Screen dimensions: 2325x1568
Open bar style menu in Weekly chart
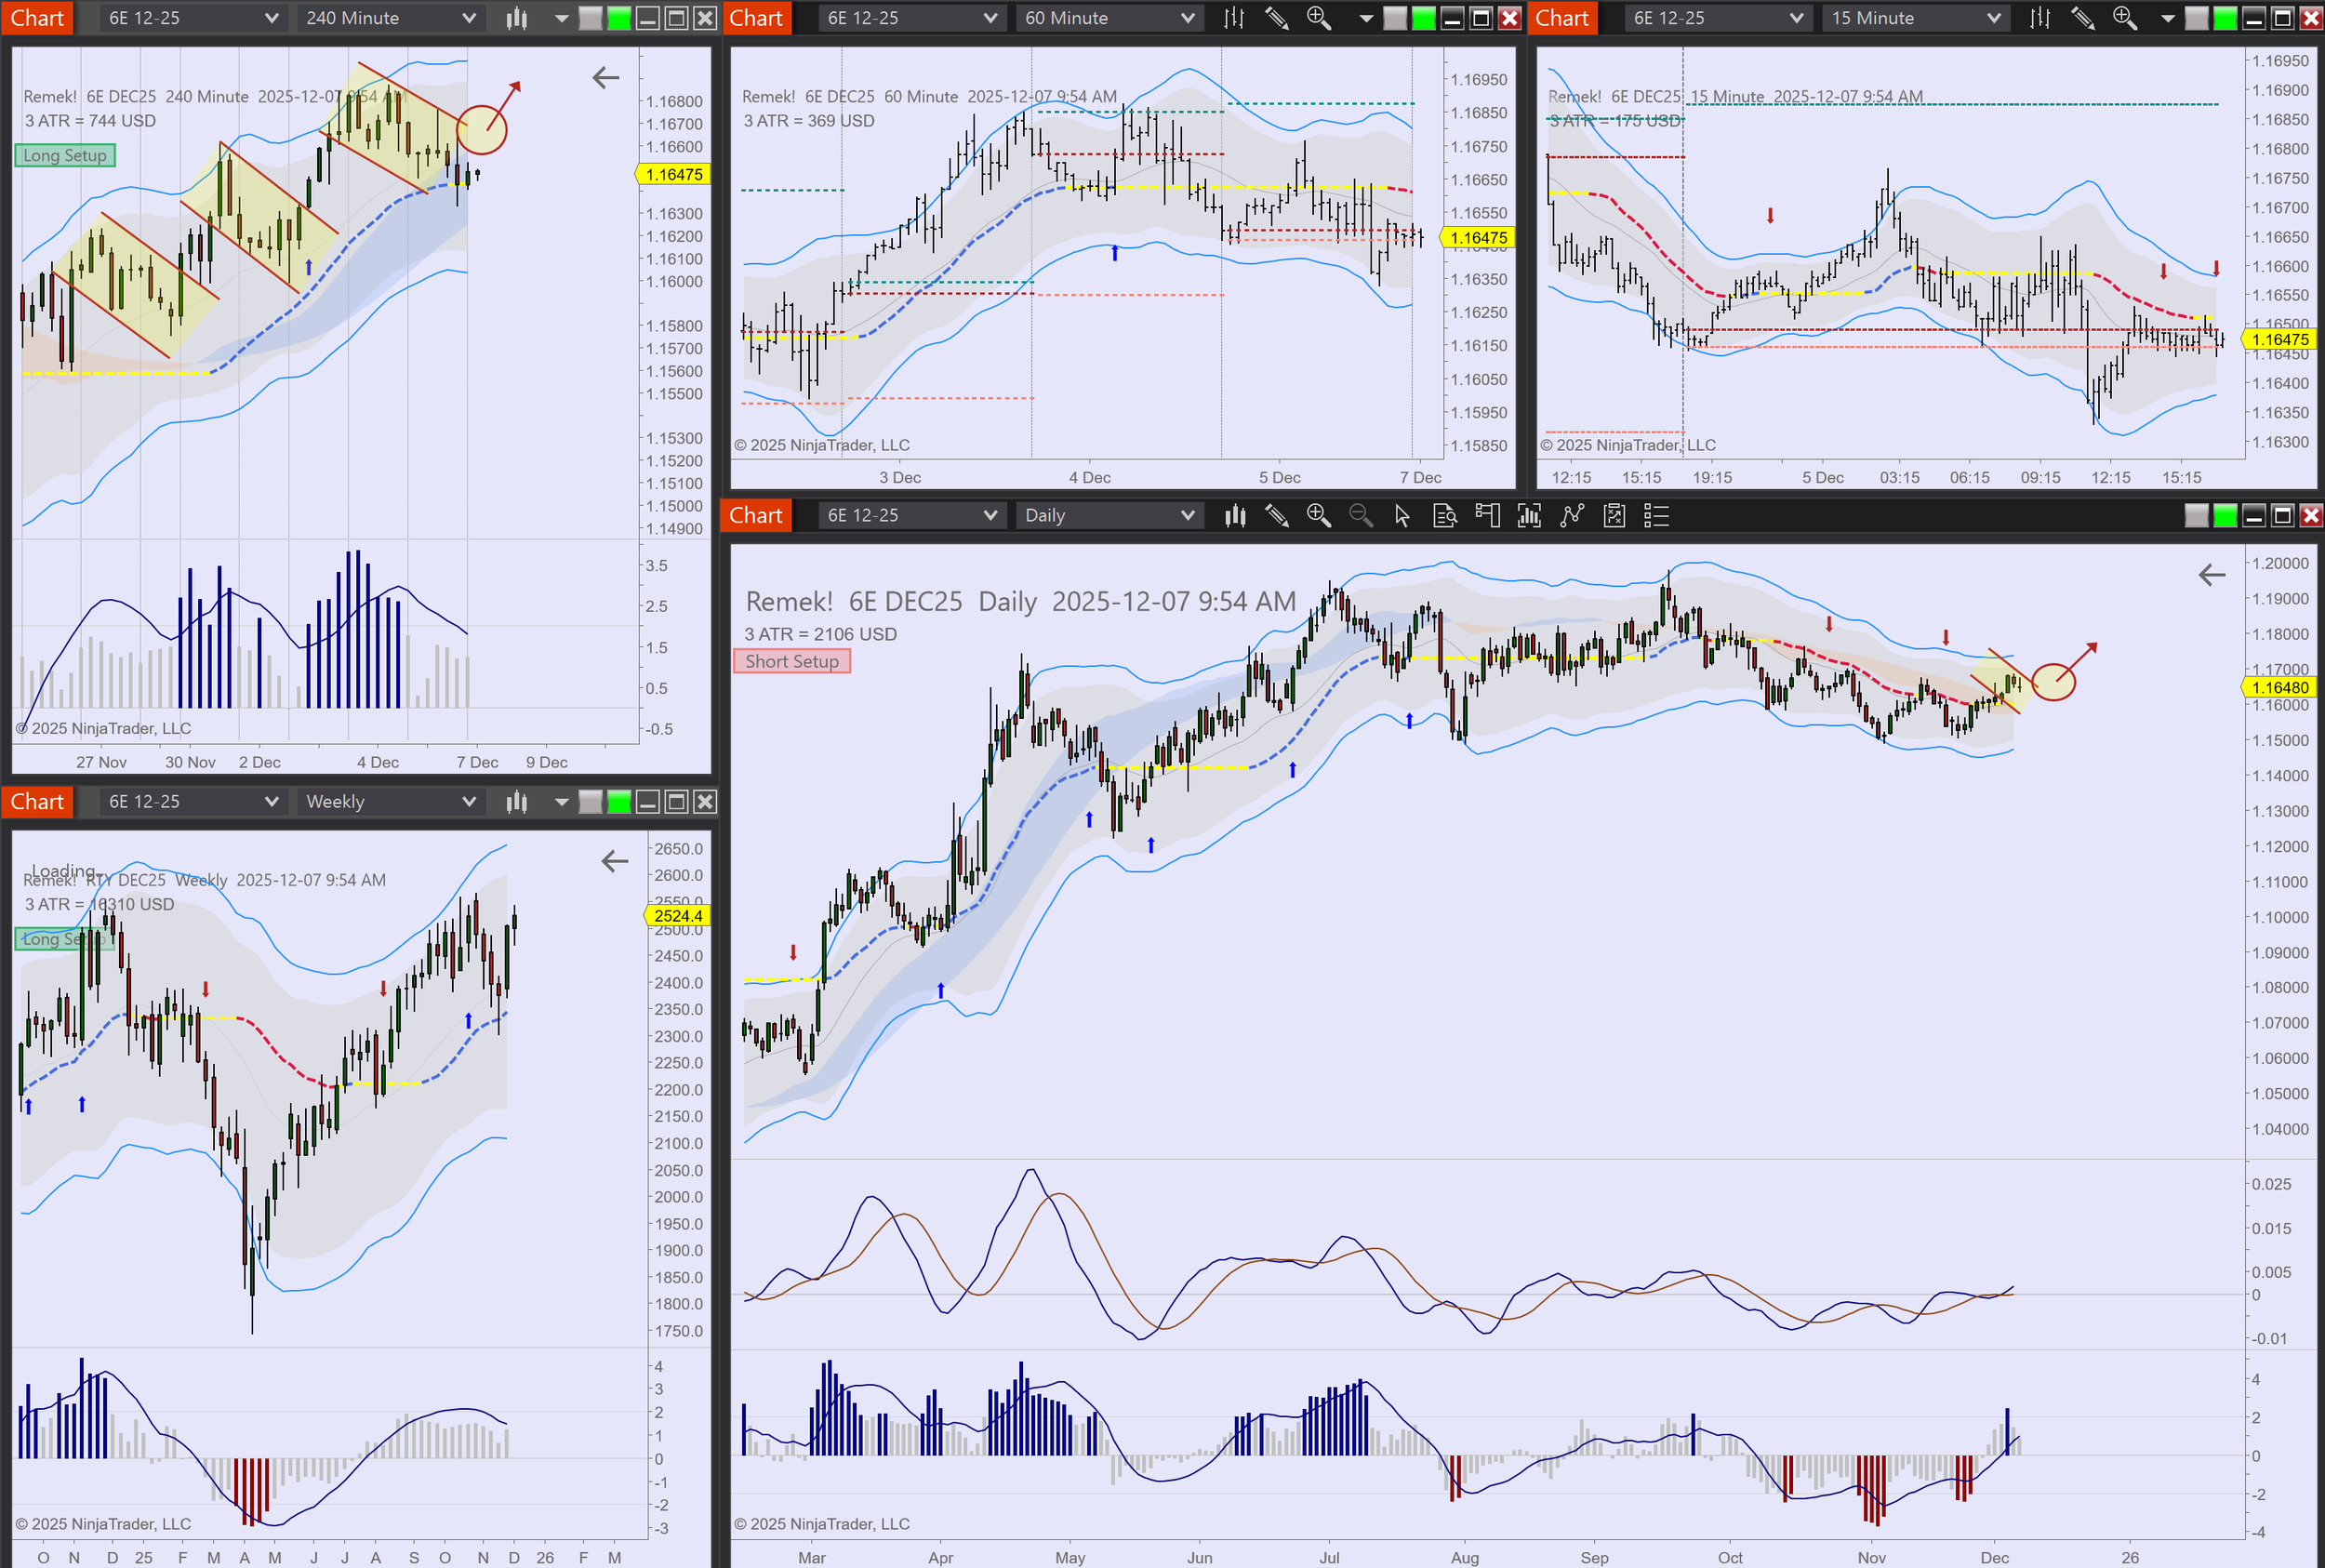coord(516,802)
